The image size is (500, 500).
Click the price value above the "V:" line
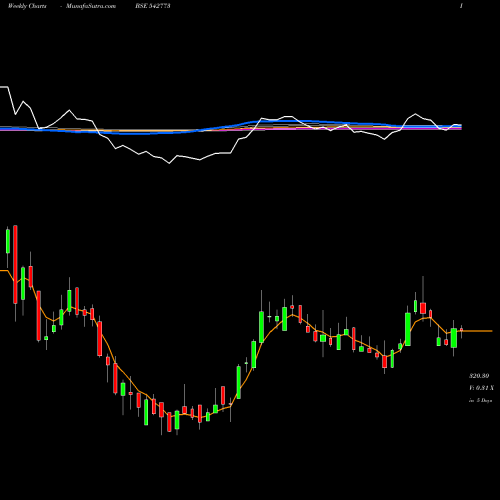click(479, 376)
